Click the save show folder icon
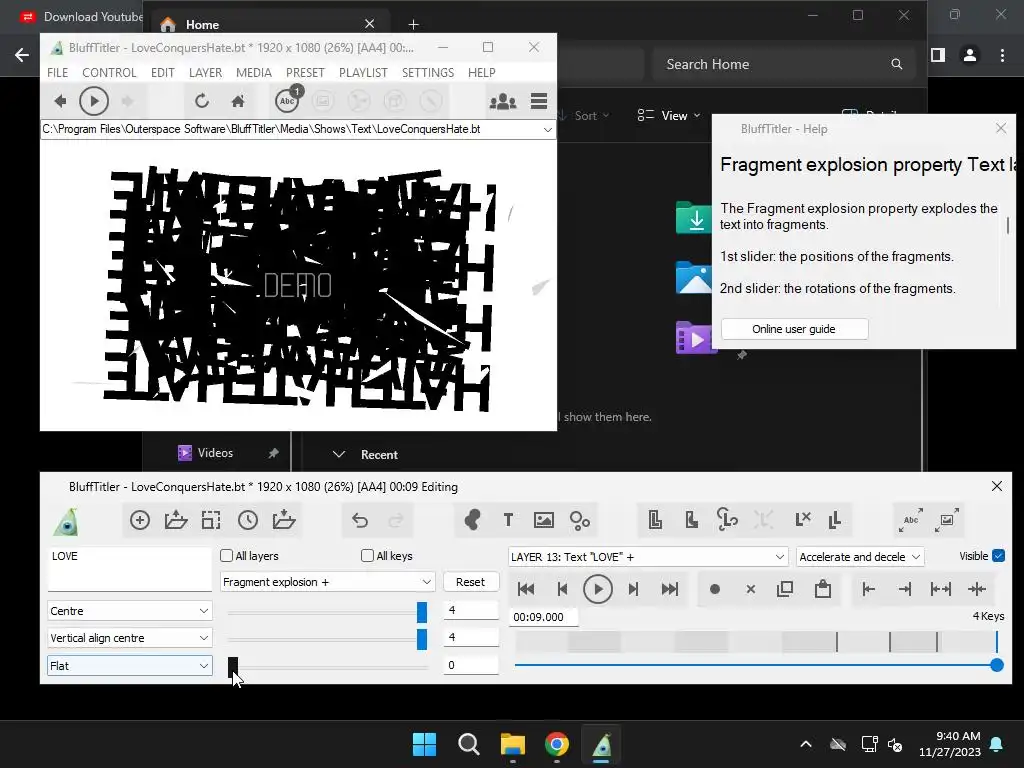1024x768 pixels. tap(283, 520)
